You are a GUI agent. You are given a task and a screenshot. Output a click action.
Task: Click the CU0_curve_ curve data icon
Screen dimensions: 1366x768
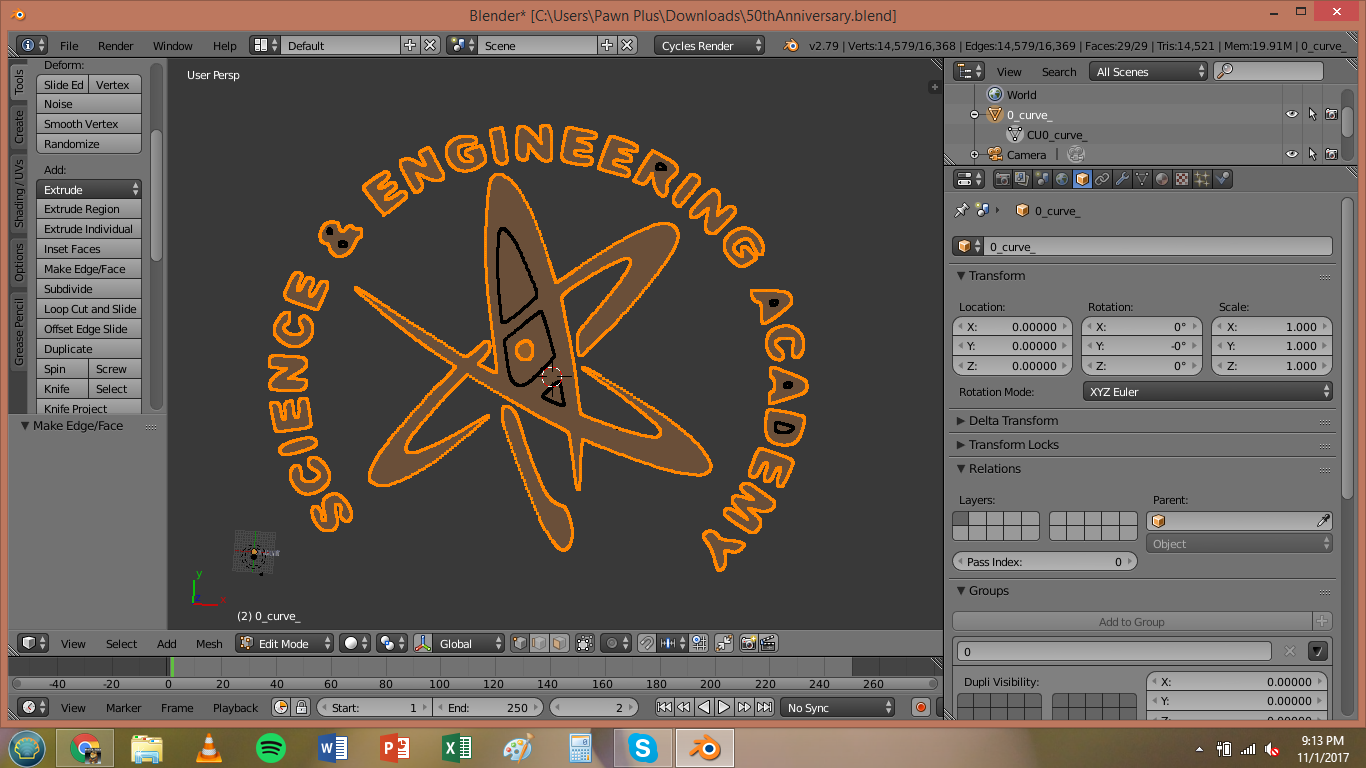pyautogui.click(x=1015, y=135)
